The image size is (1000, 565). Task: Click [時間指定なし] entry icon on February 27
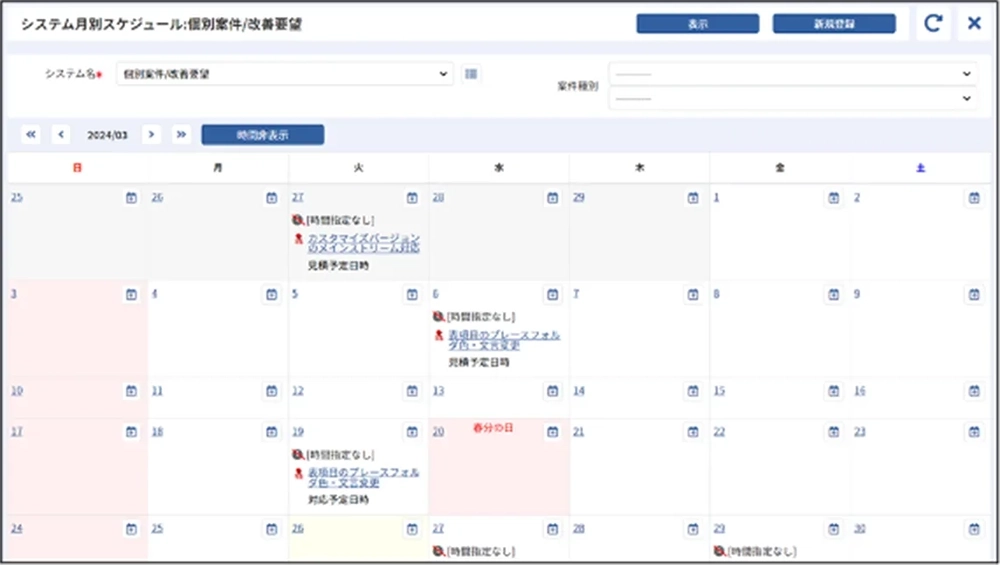298,220
